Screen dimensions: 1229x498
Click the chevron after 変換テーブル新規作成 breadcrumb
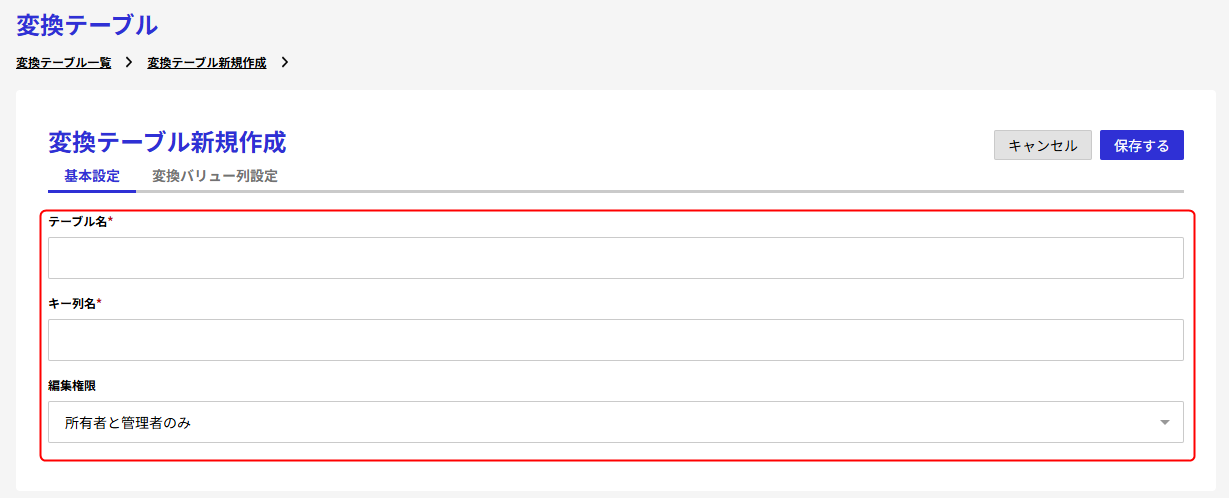click(x=285, y=63)
